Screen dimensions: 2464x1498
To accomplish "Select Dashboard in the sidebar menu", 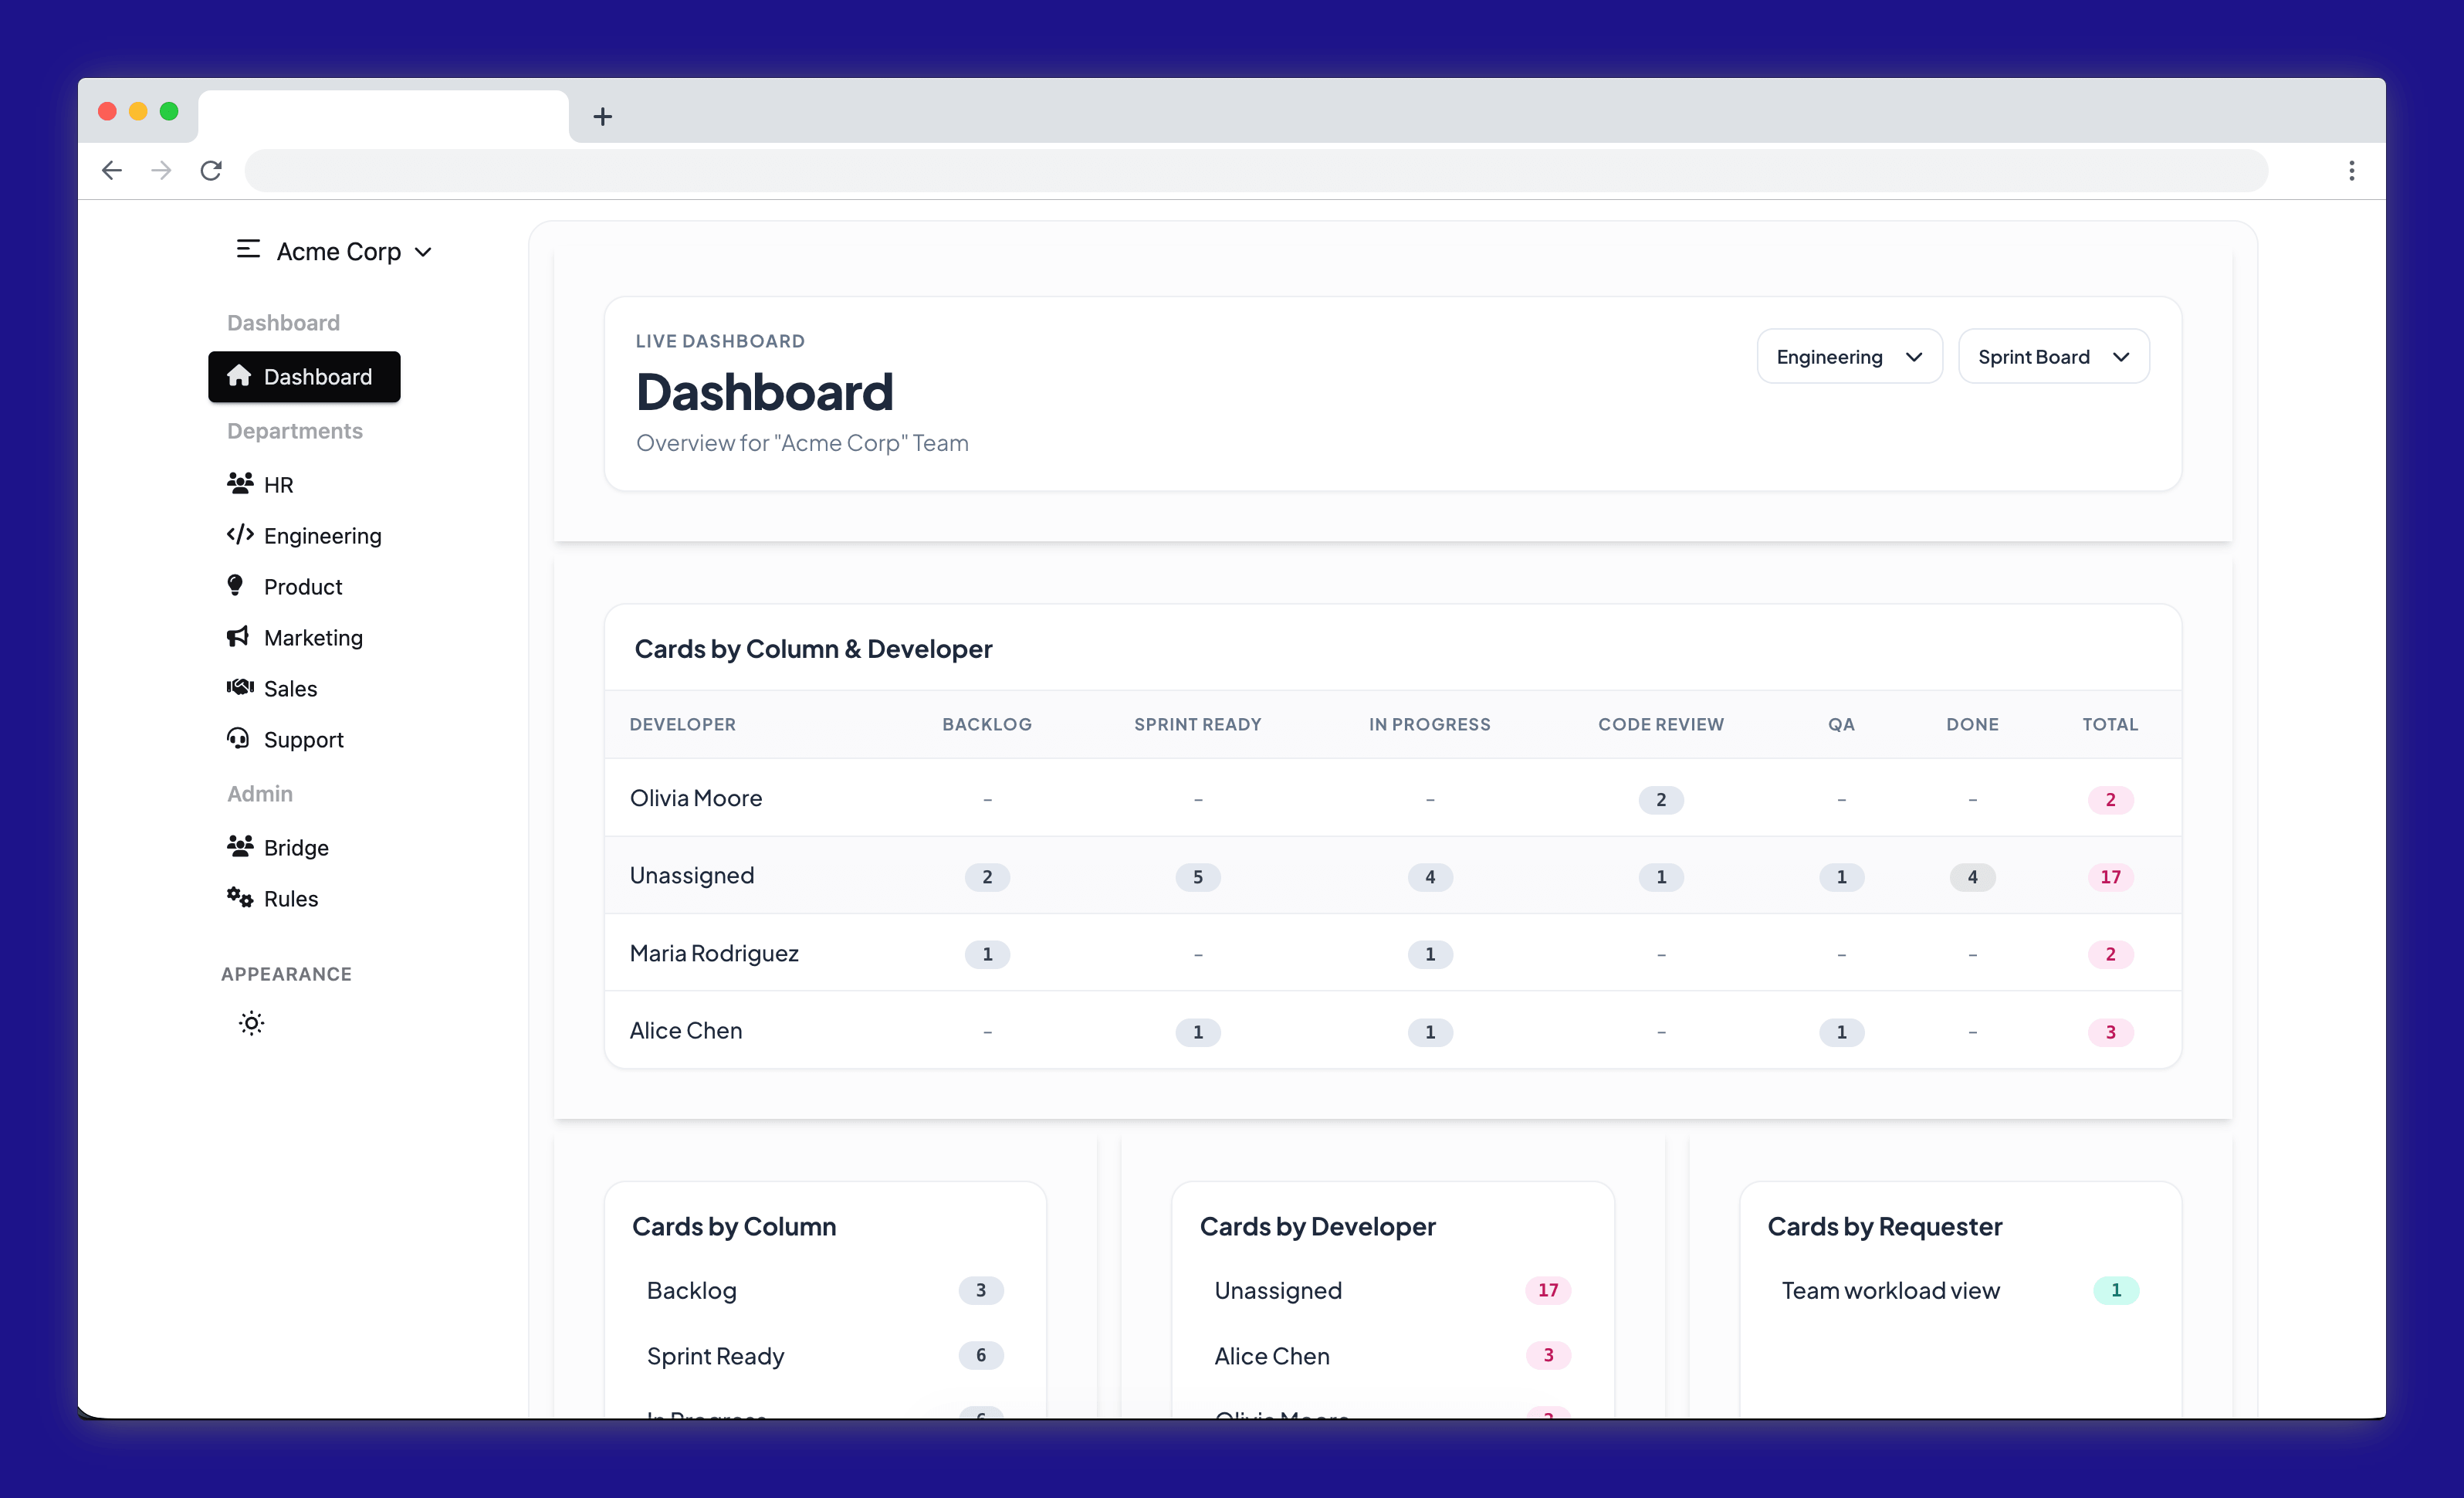I will (317, 377).
